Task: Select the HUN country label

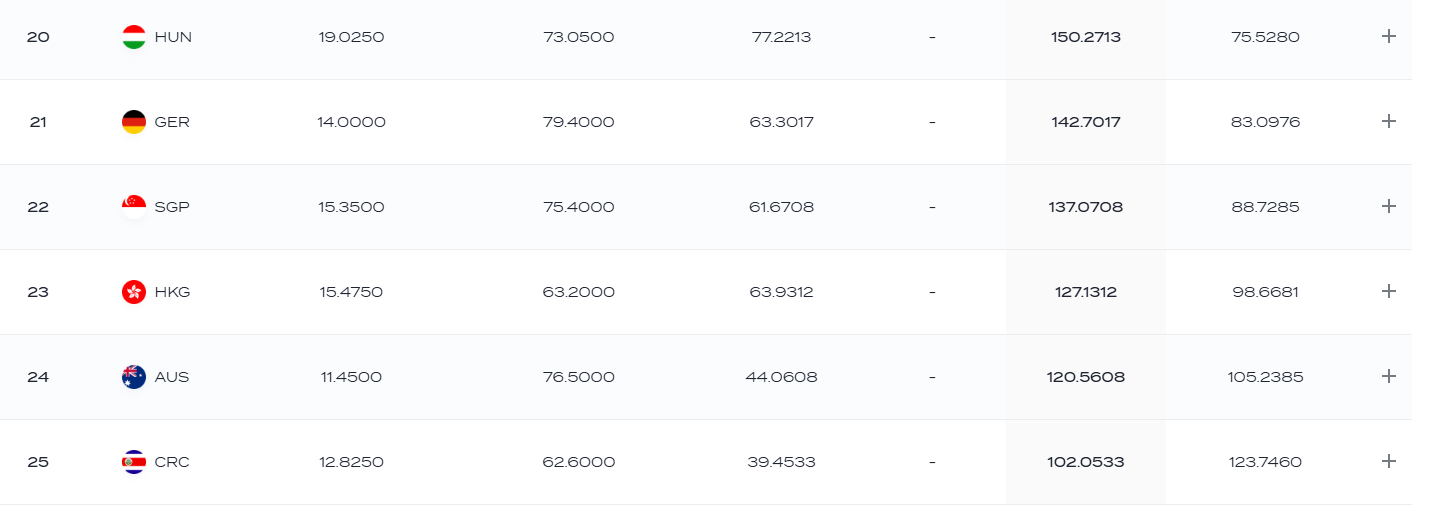Action: point(173,37)
